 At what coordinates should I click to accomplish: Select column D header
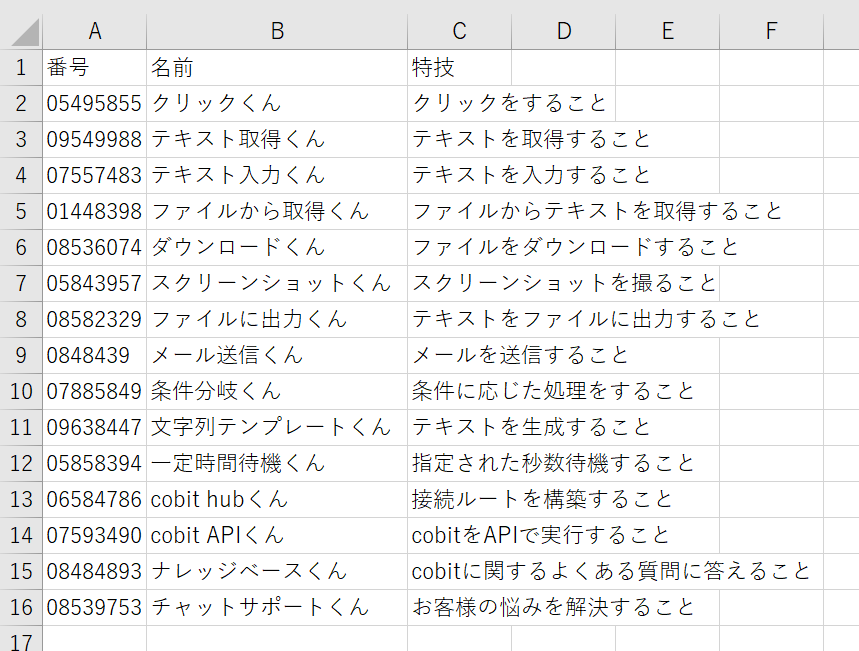pos(564,31)
